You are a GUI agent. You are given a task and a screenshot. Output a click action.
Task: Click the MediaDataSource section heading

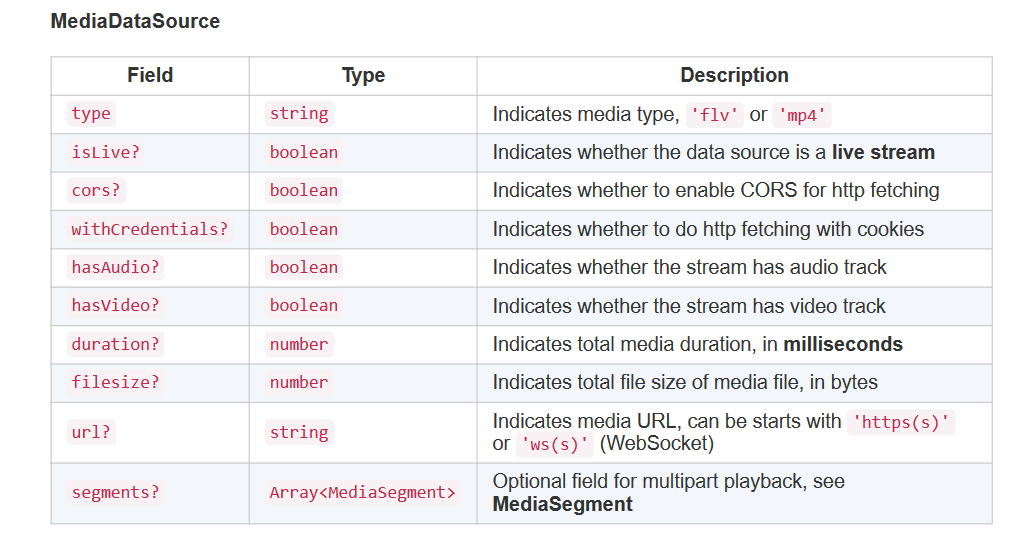tap(135, 21)
